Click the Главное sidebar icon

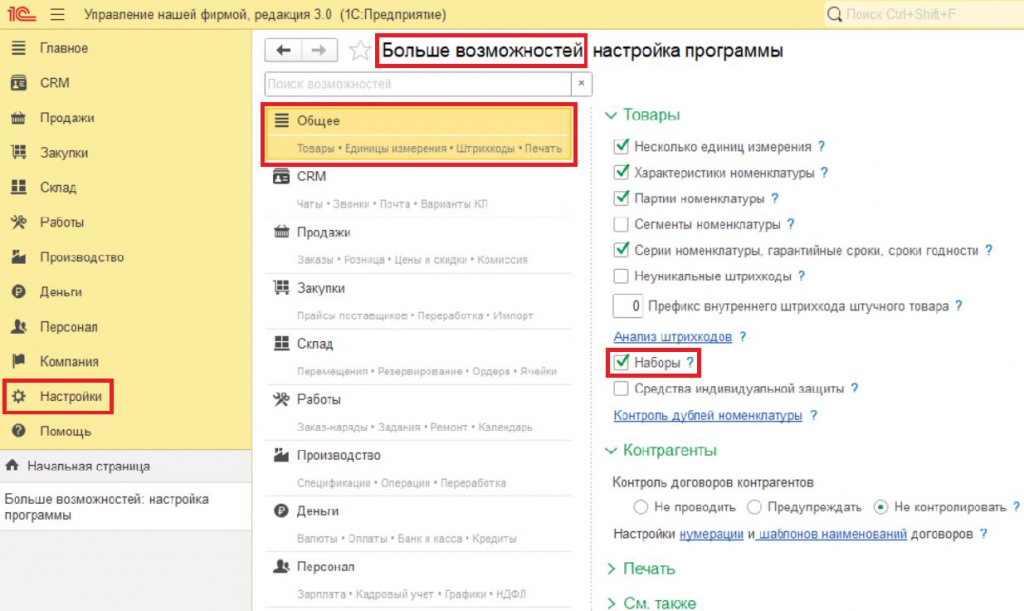pos(18,48)
